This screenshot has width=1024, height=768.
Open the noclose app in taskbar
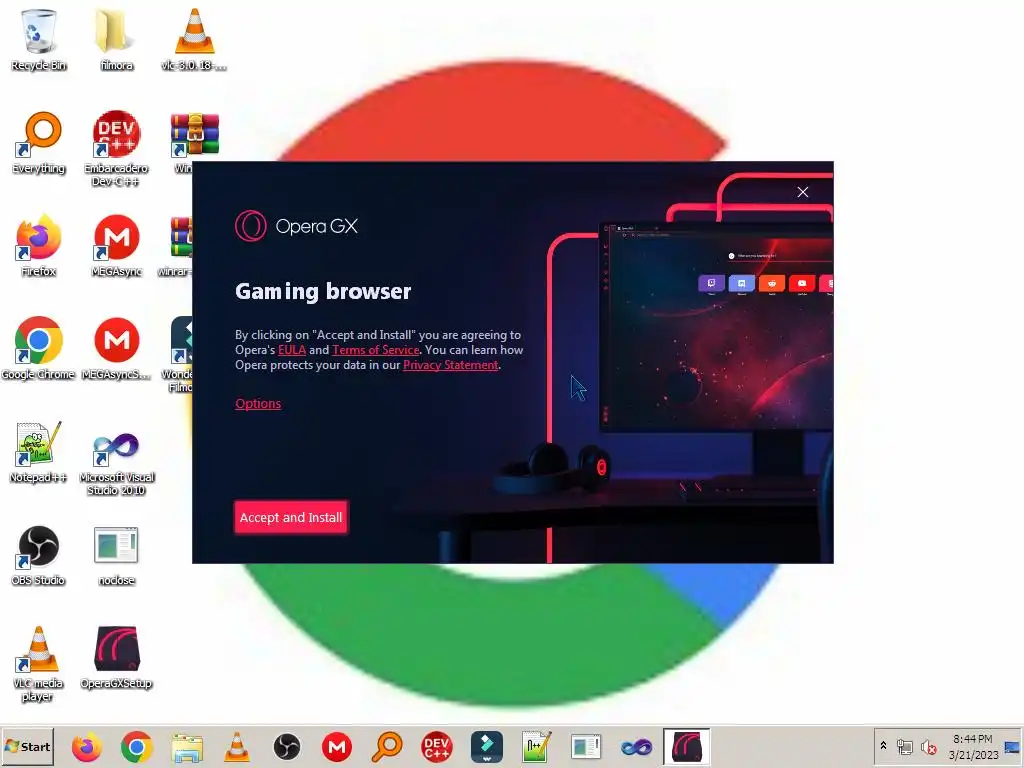click(x=586, y=746)
